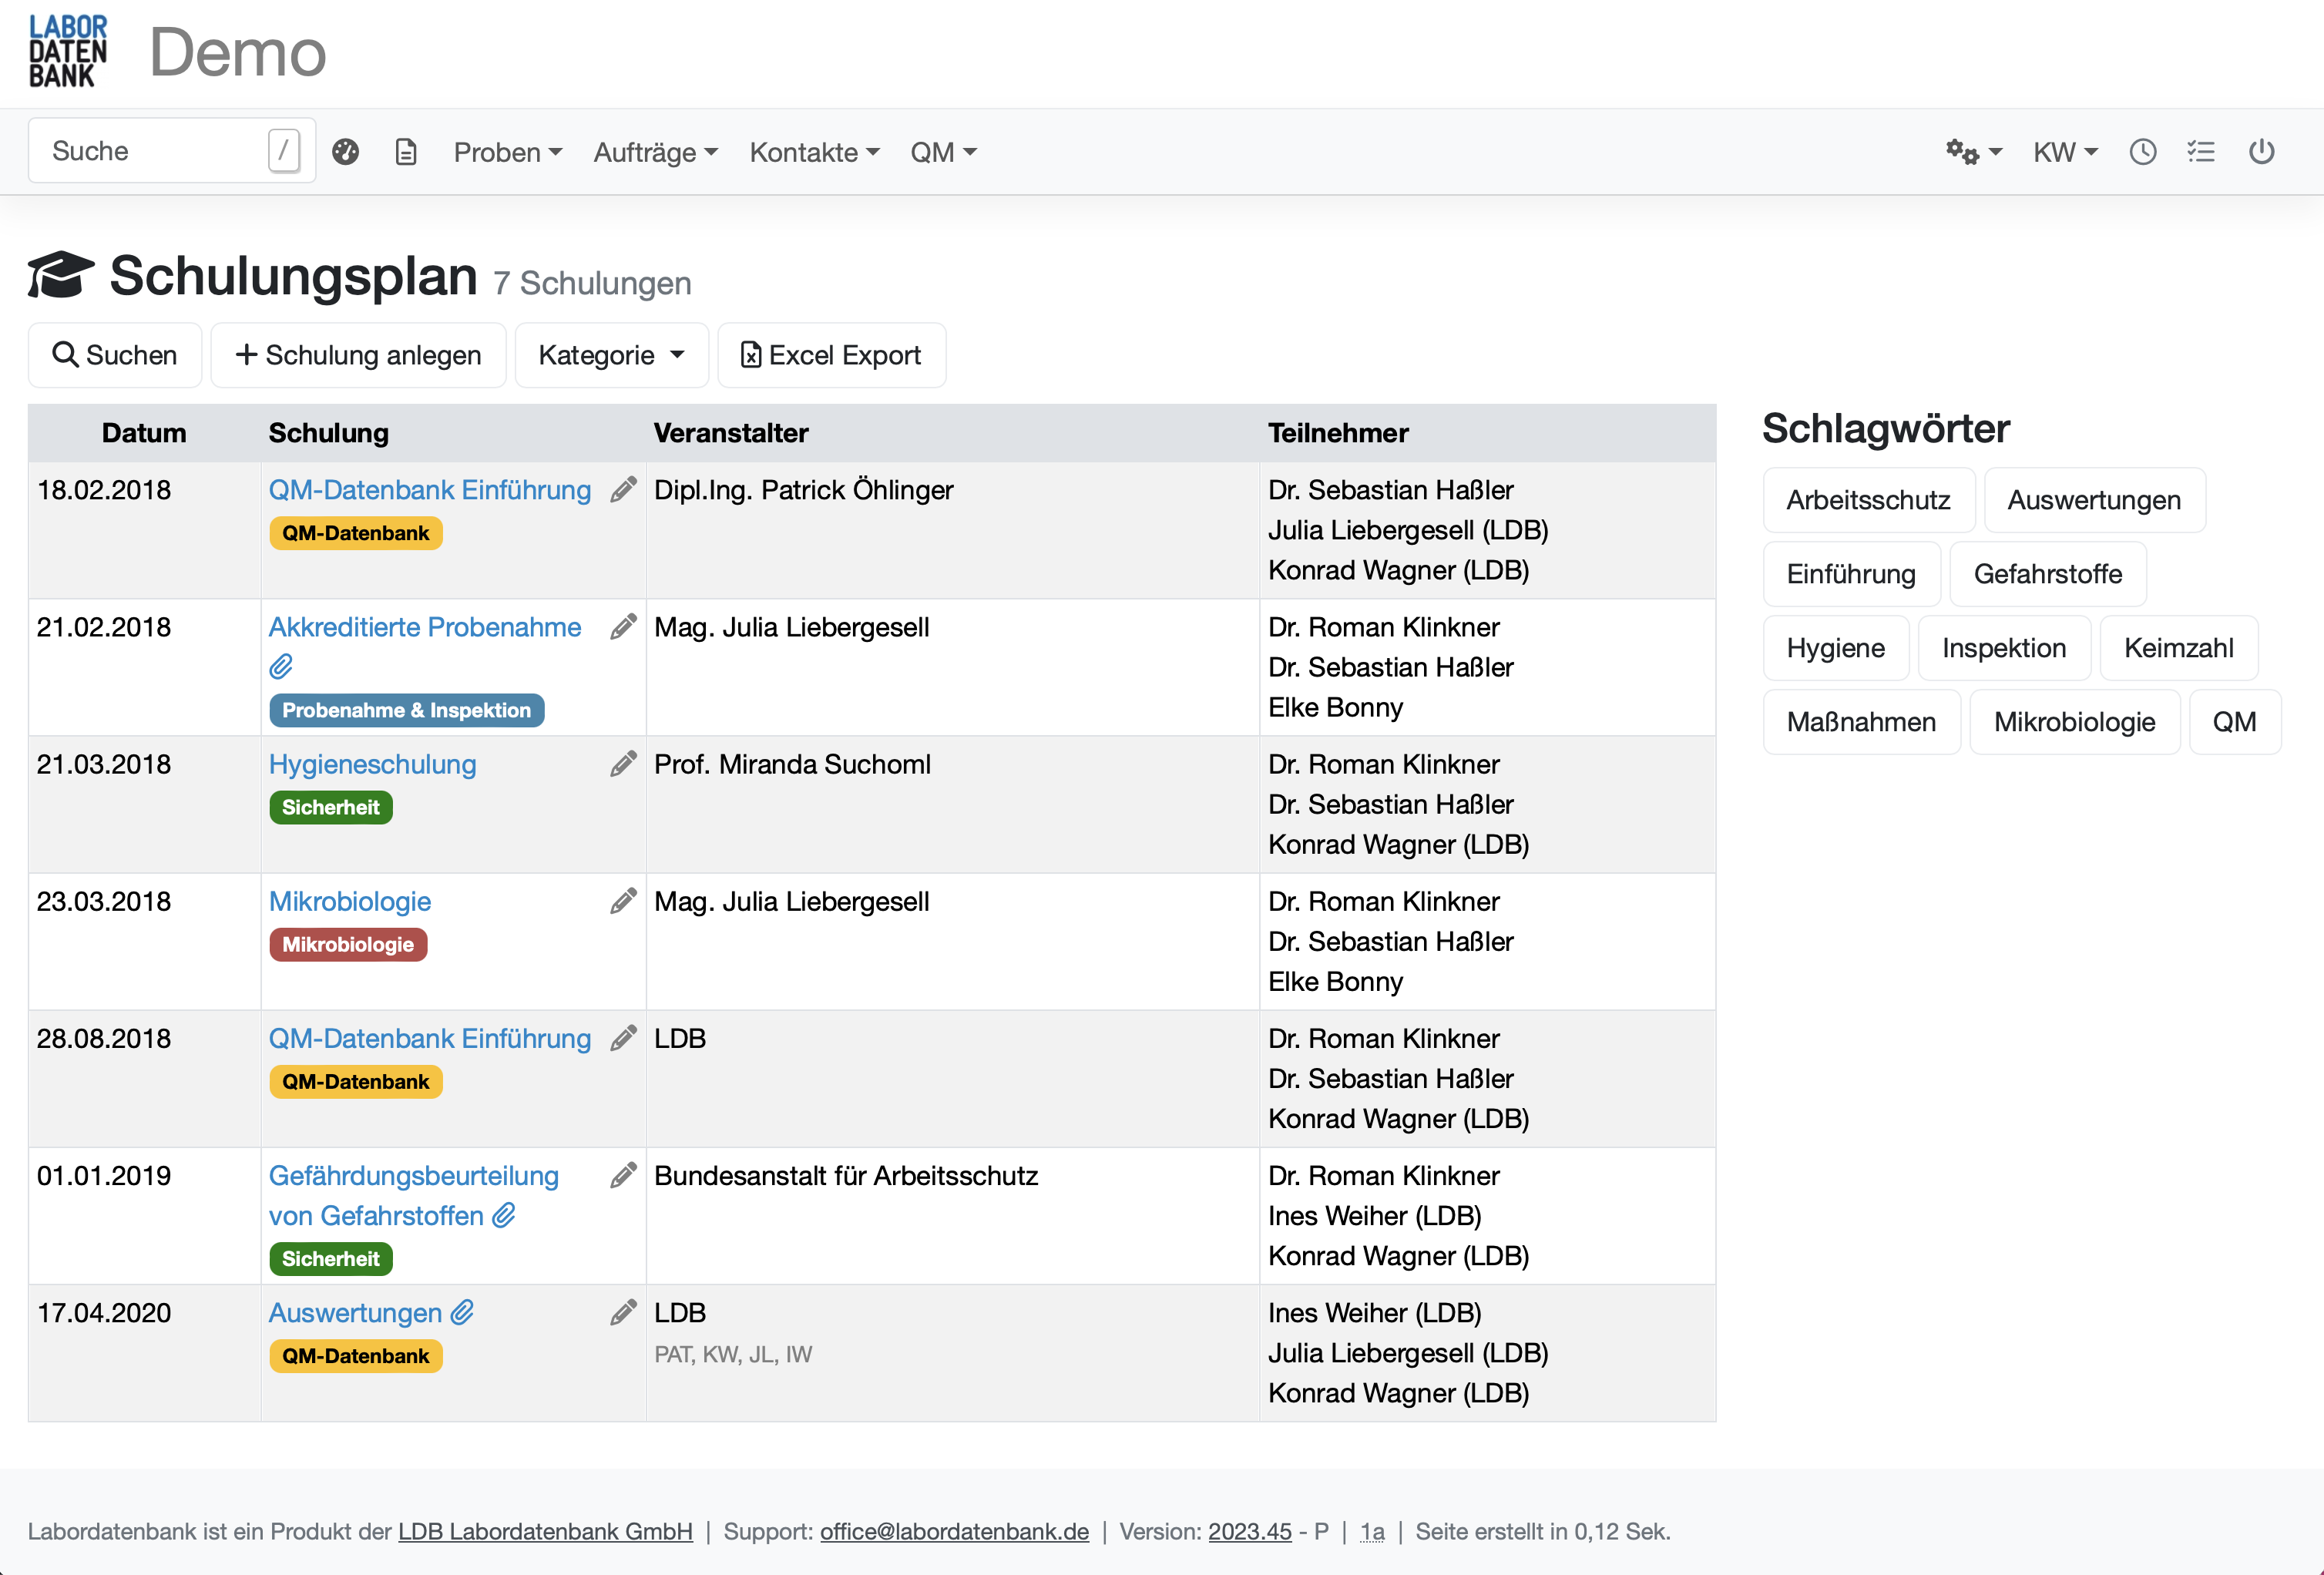Screen dimensions: 2324x1575
Task: Click the document icon in navbar
Action: [406, 152]
